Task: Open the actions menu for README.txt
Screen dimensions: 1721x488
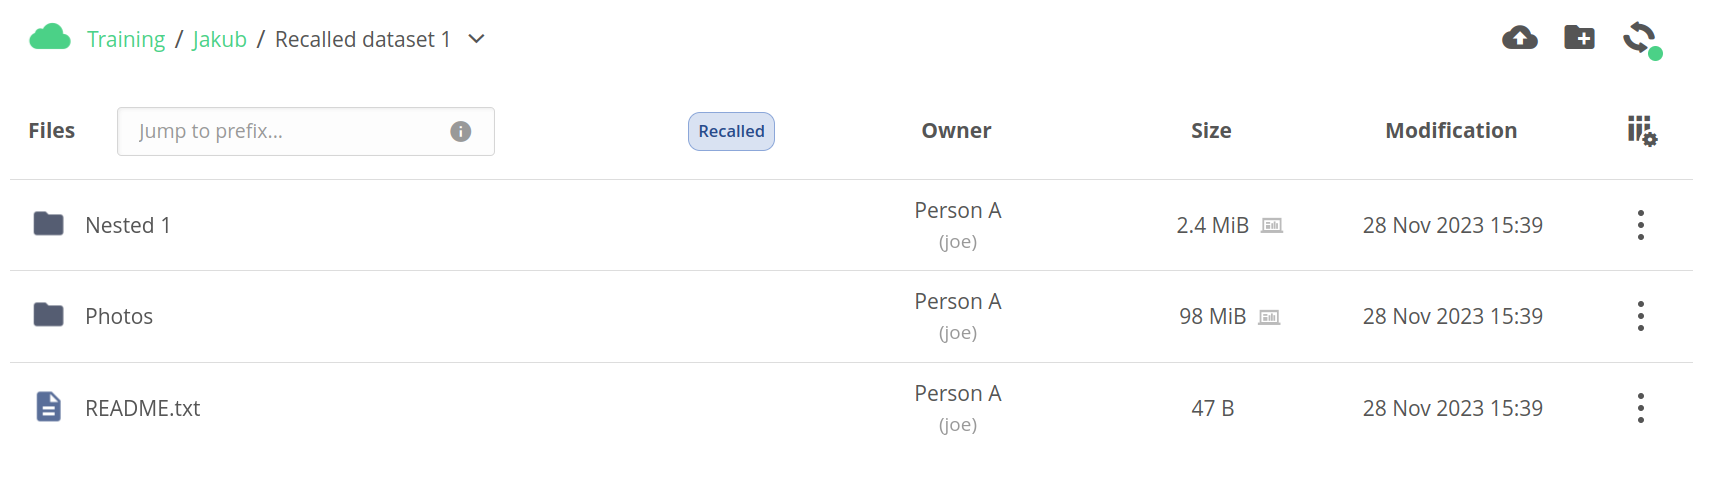Action: pyautogui.click(x=1641, y=408)
